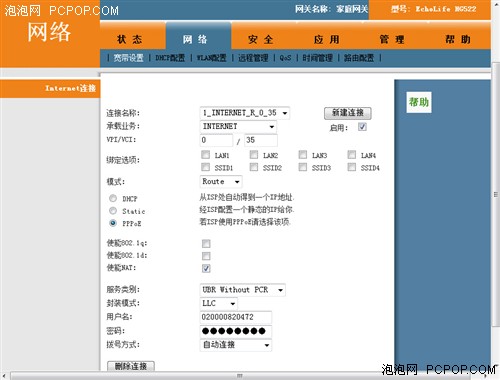The height and width of the screenshot is (380, 500).
Task: Open the 承载业务 INTERNET service dropdown
Action: click(x=238, y=126)
